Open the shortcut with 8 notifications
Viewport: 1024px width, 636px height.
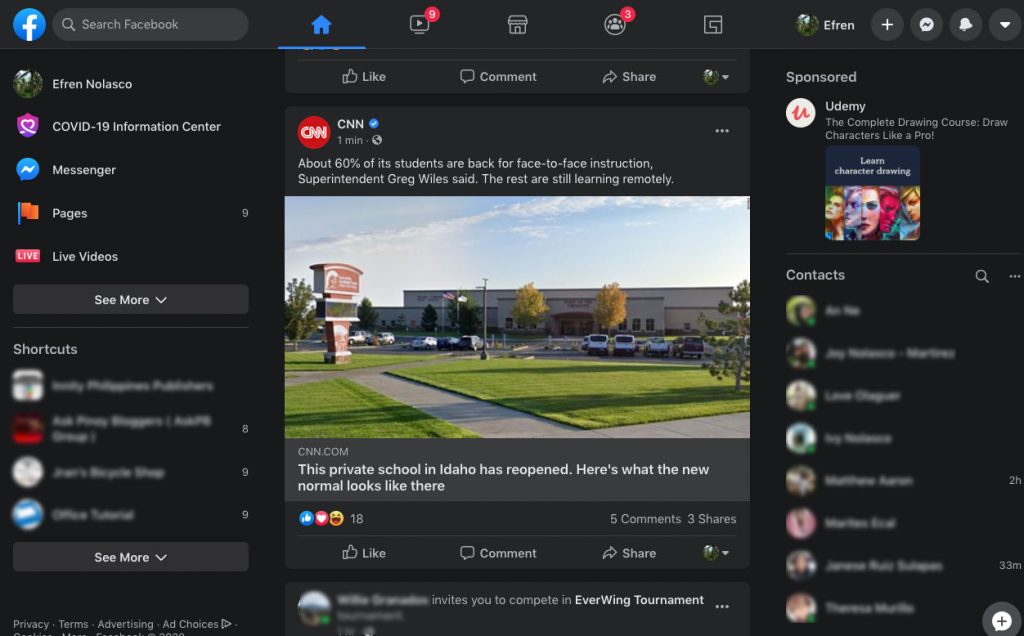pyautogui.click(x=131, y=428)
